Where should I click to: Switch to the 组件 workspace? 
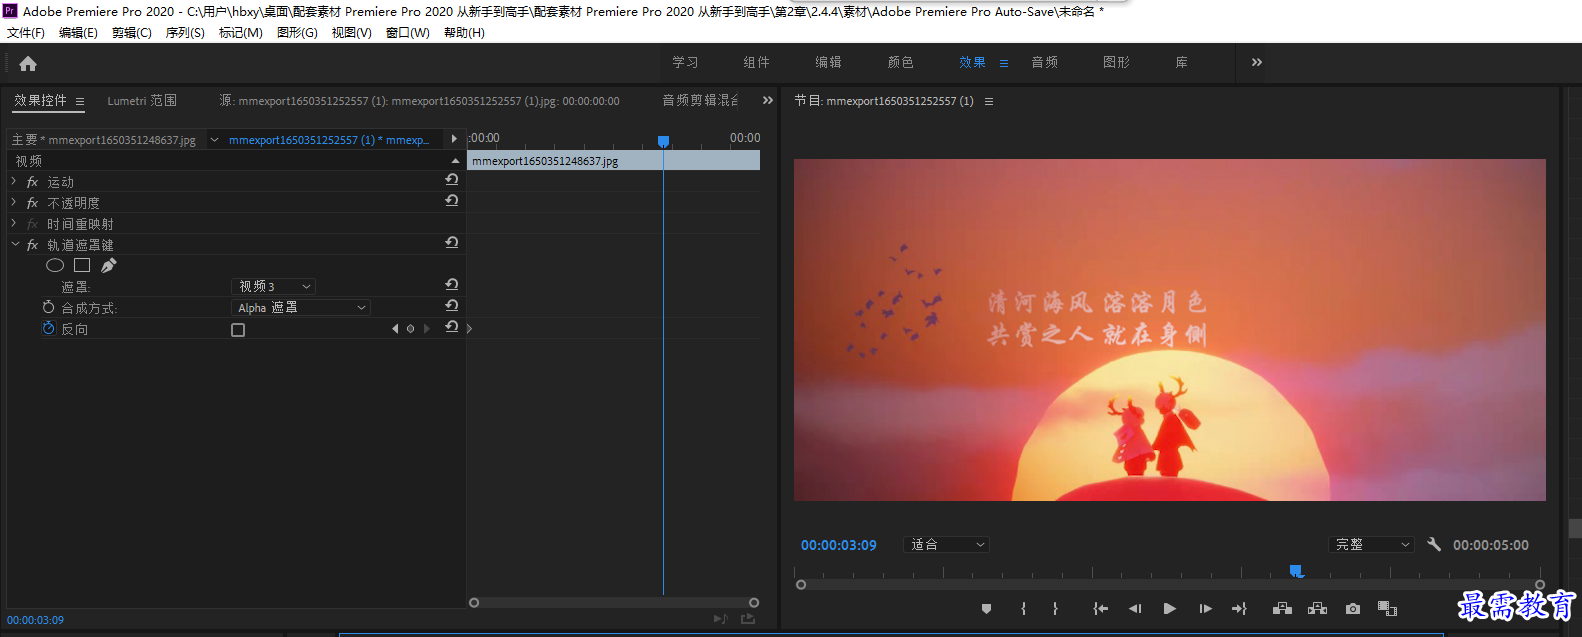pos(756,62)
